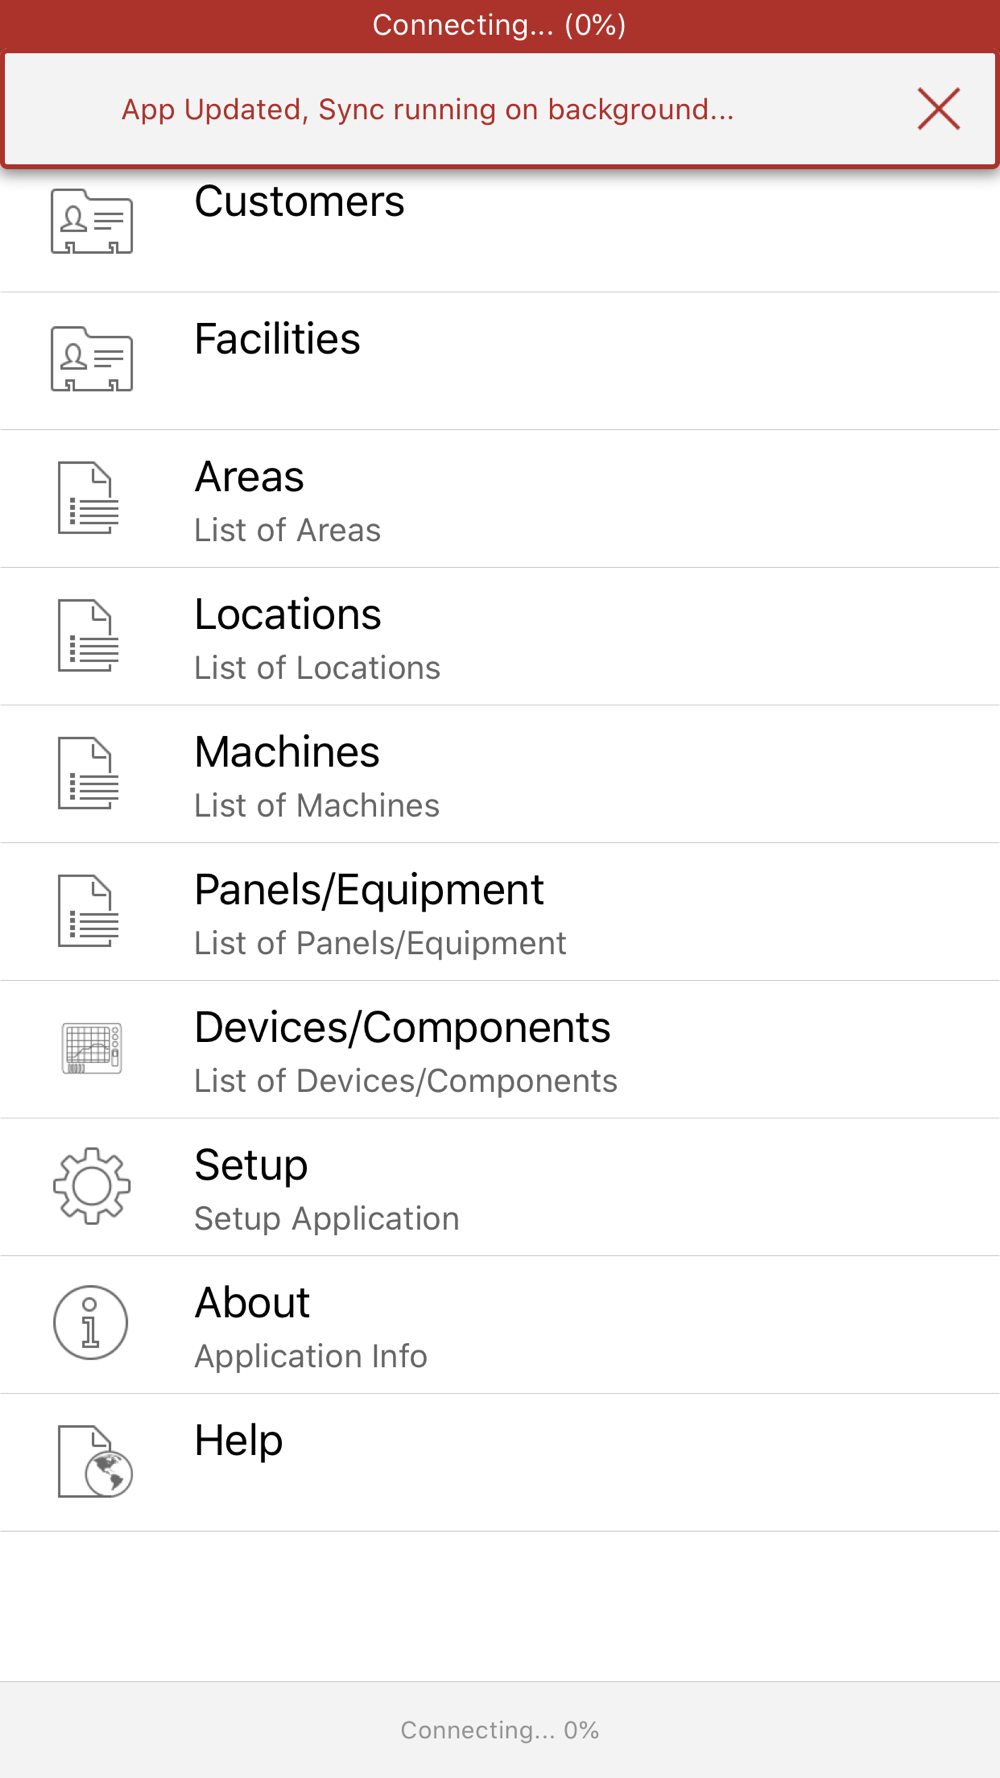Tap the About info circle icon
This screenshot has width=1000, height=1778.
(x=91, y=1323)
